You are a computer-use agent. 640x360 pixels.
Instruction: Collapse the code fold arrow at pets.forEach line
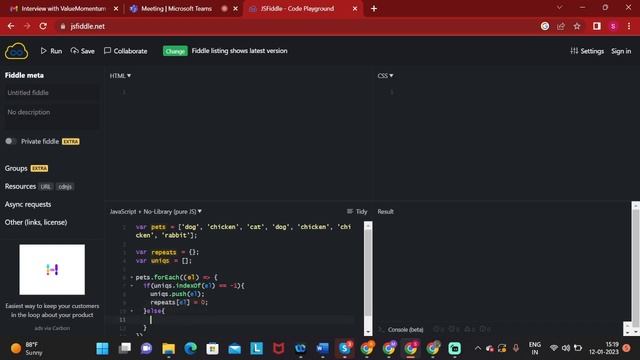(131, 277)
